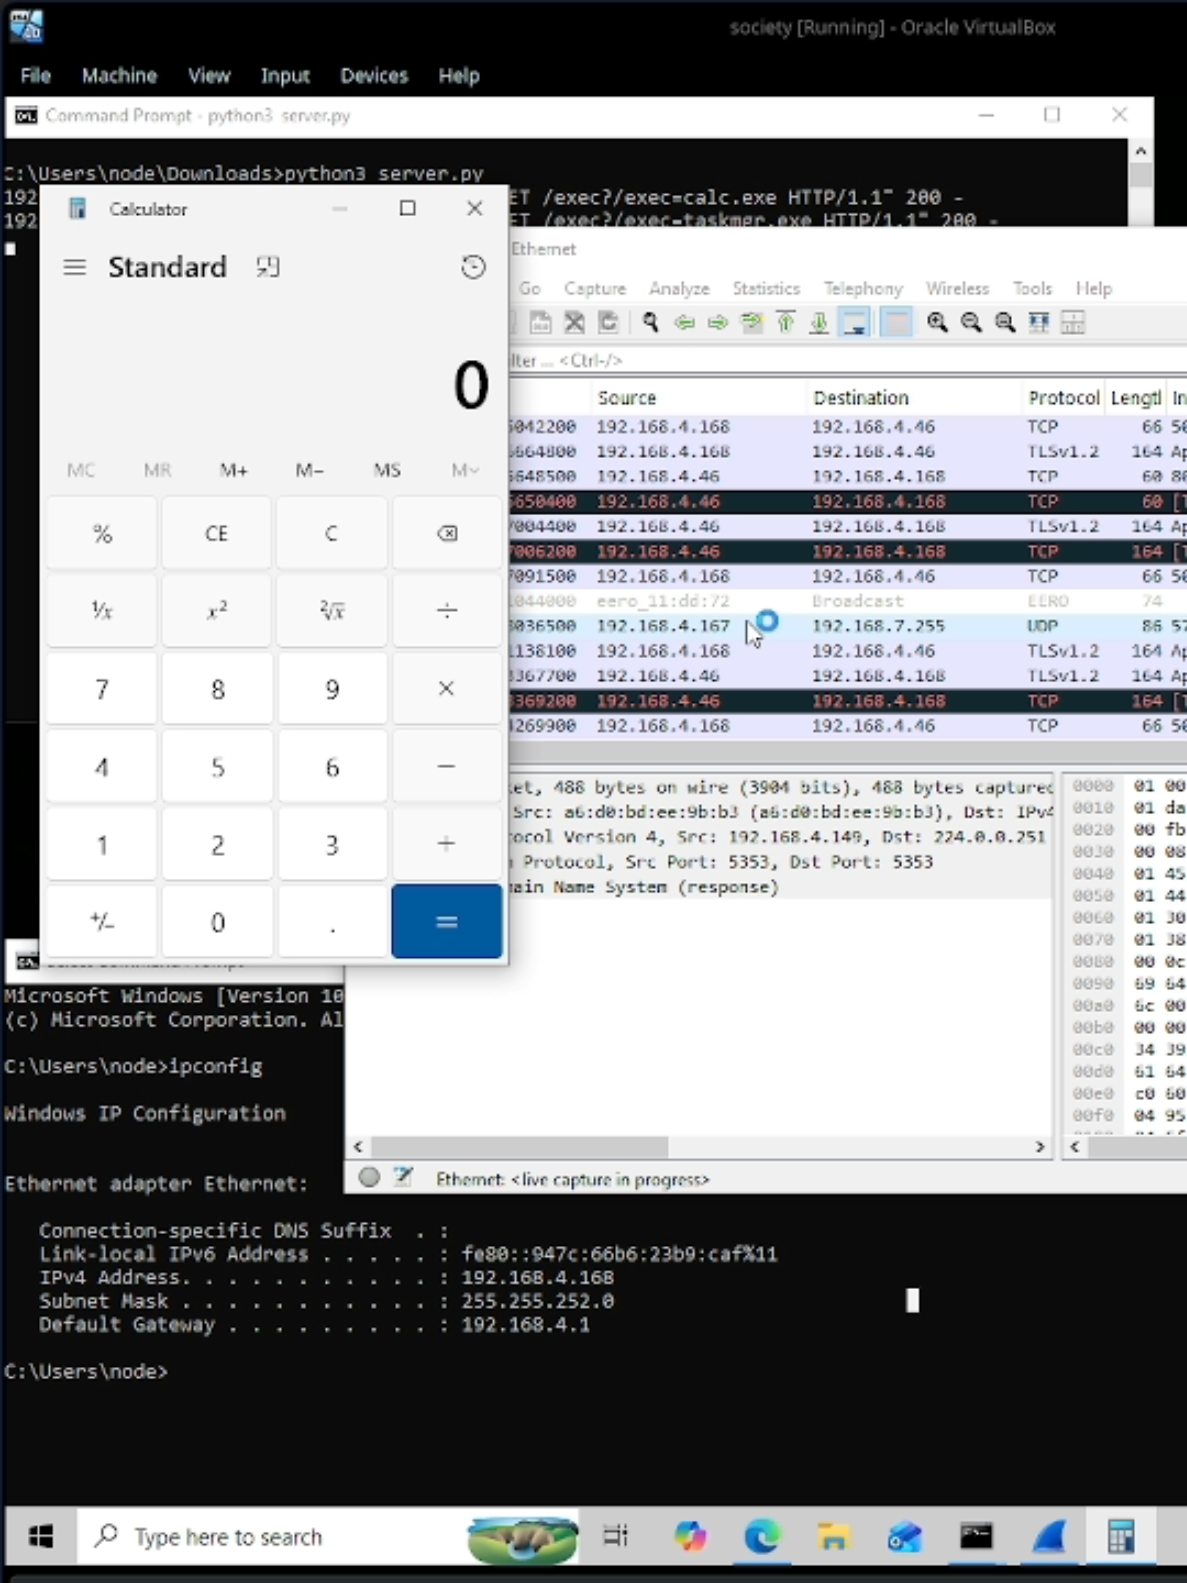Image resolution: width=1187 pixels, height=1583 pixels.
Task: Toggle auto-scroll during live capture
Action: [855, 322]
